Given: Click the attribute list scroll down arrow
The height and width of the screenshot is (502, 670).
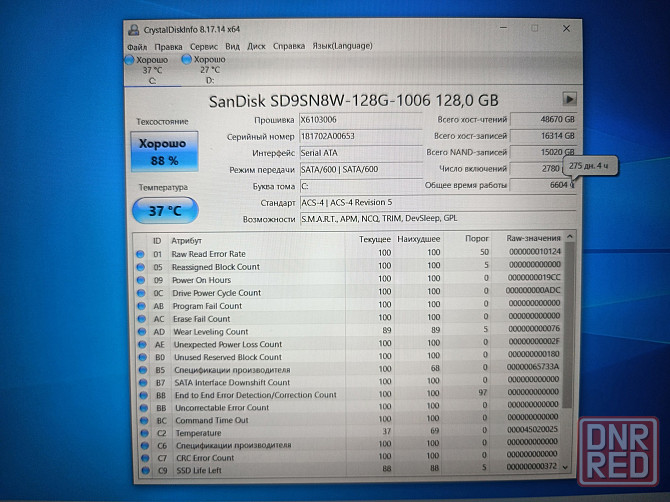Looking at the screenshot, I should (x=566, y=467).
